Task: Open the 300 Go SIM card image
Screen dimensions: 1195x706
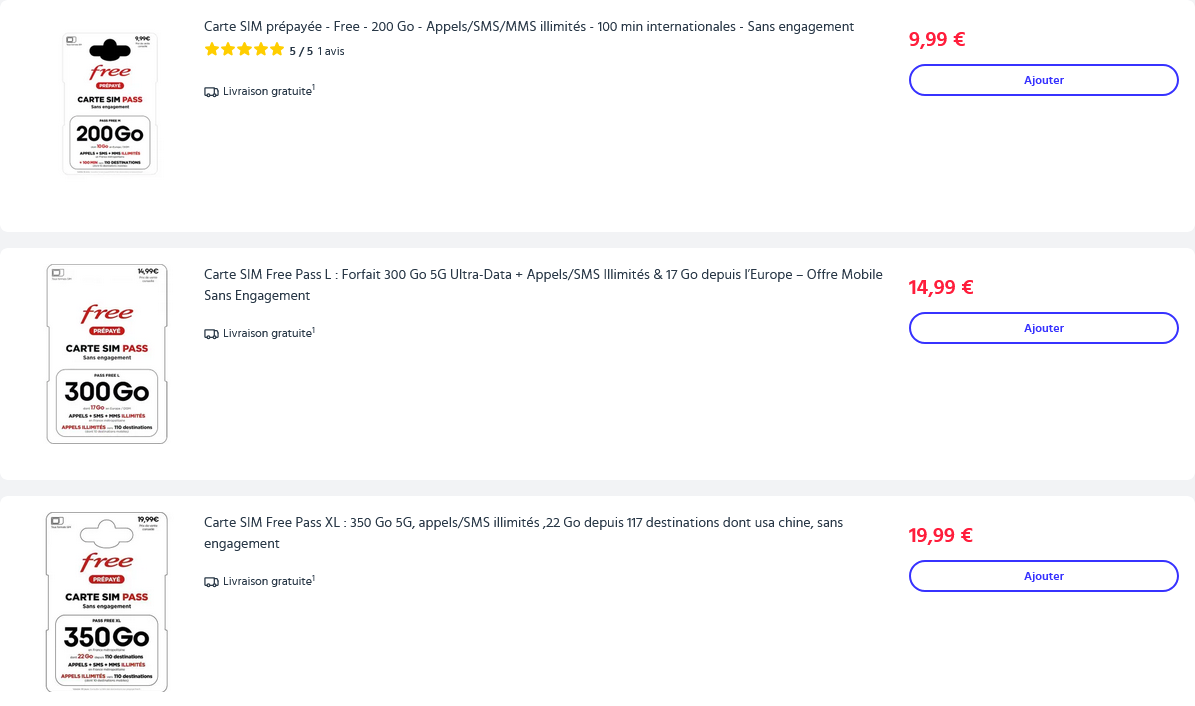Action: [107, 353]
